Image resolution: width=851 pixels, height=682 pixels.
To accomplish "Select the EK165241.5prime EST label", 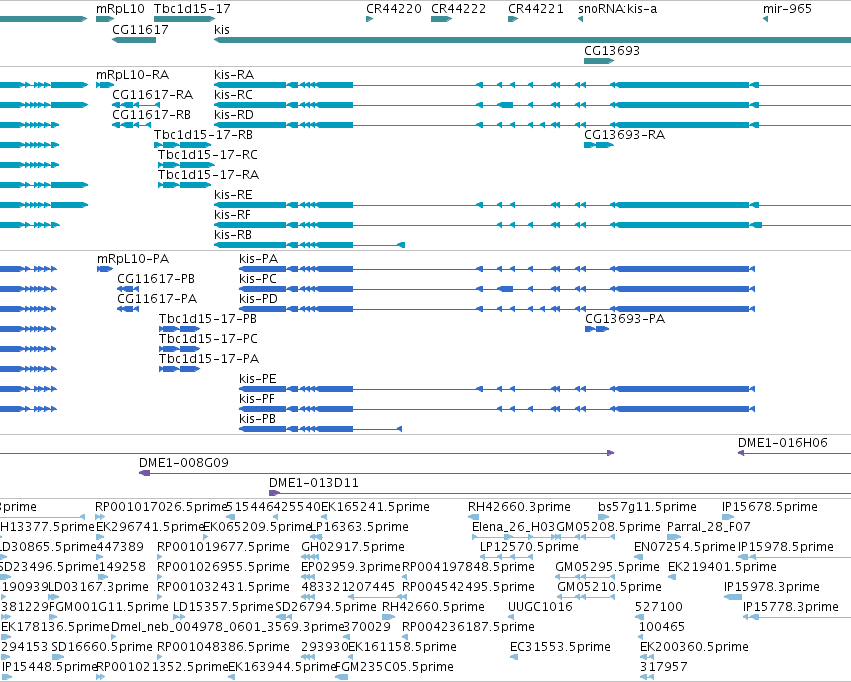I will pyautogui.click(x=376, y=506).
